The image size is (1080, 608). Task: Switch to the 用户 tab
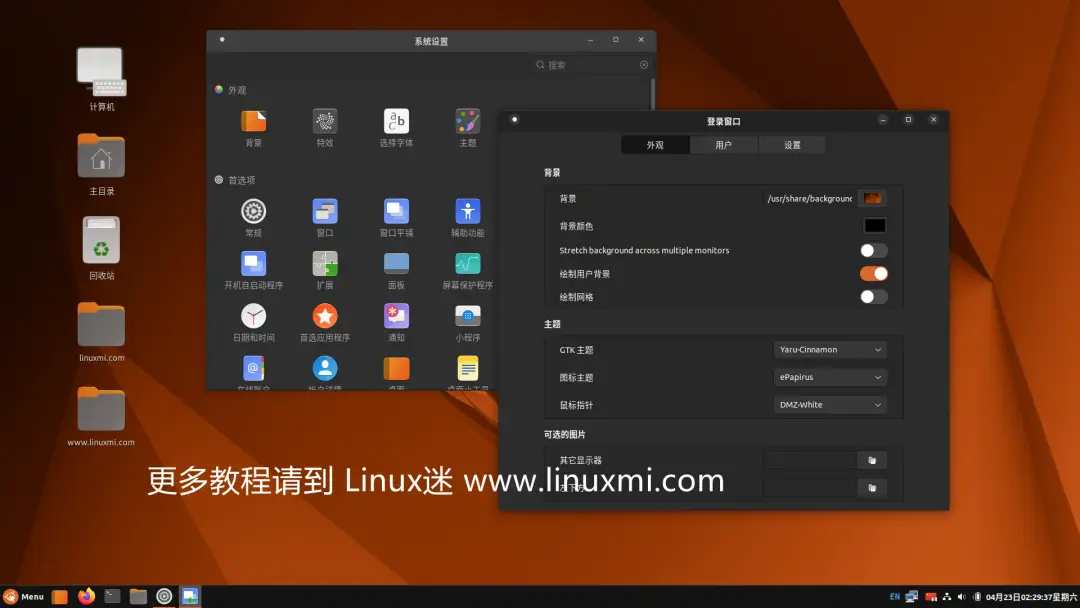pos(724,144)
